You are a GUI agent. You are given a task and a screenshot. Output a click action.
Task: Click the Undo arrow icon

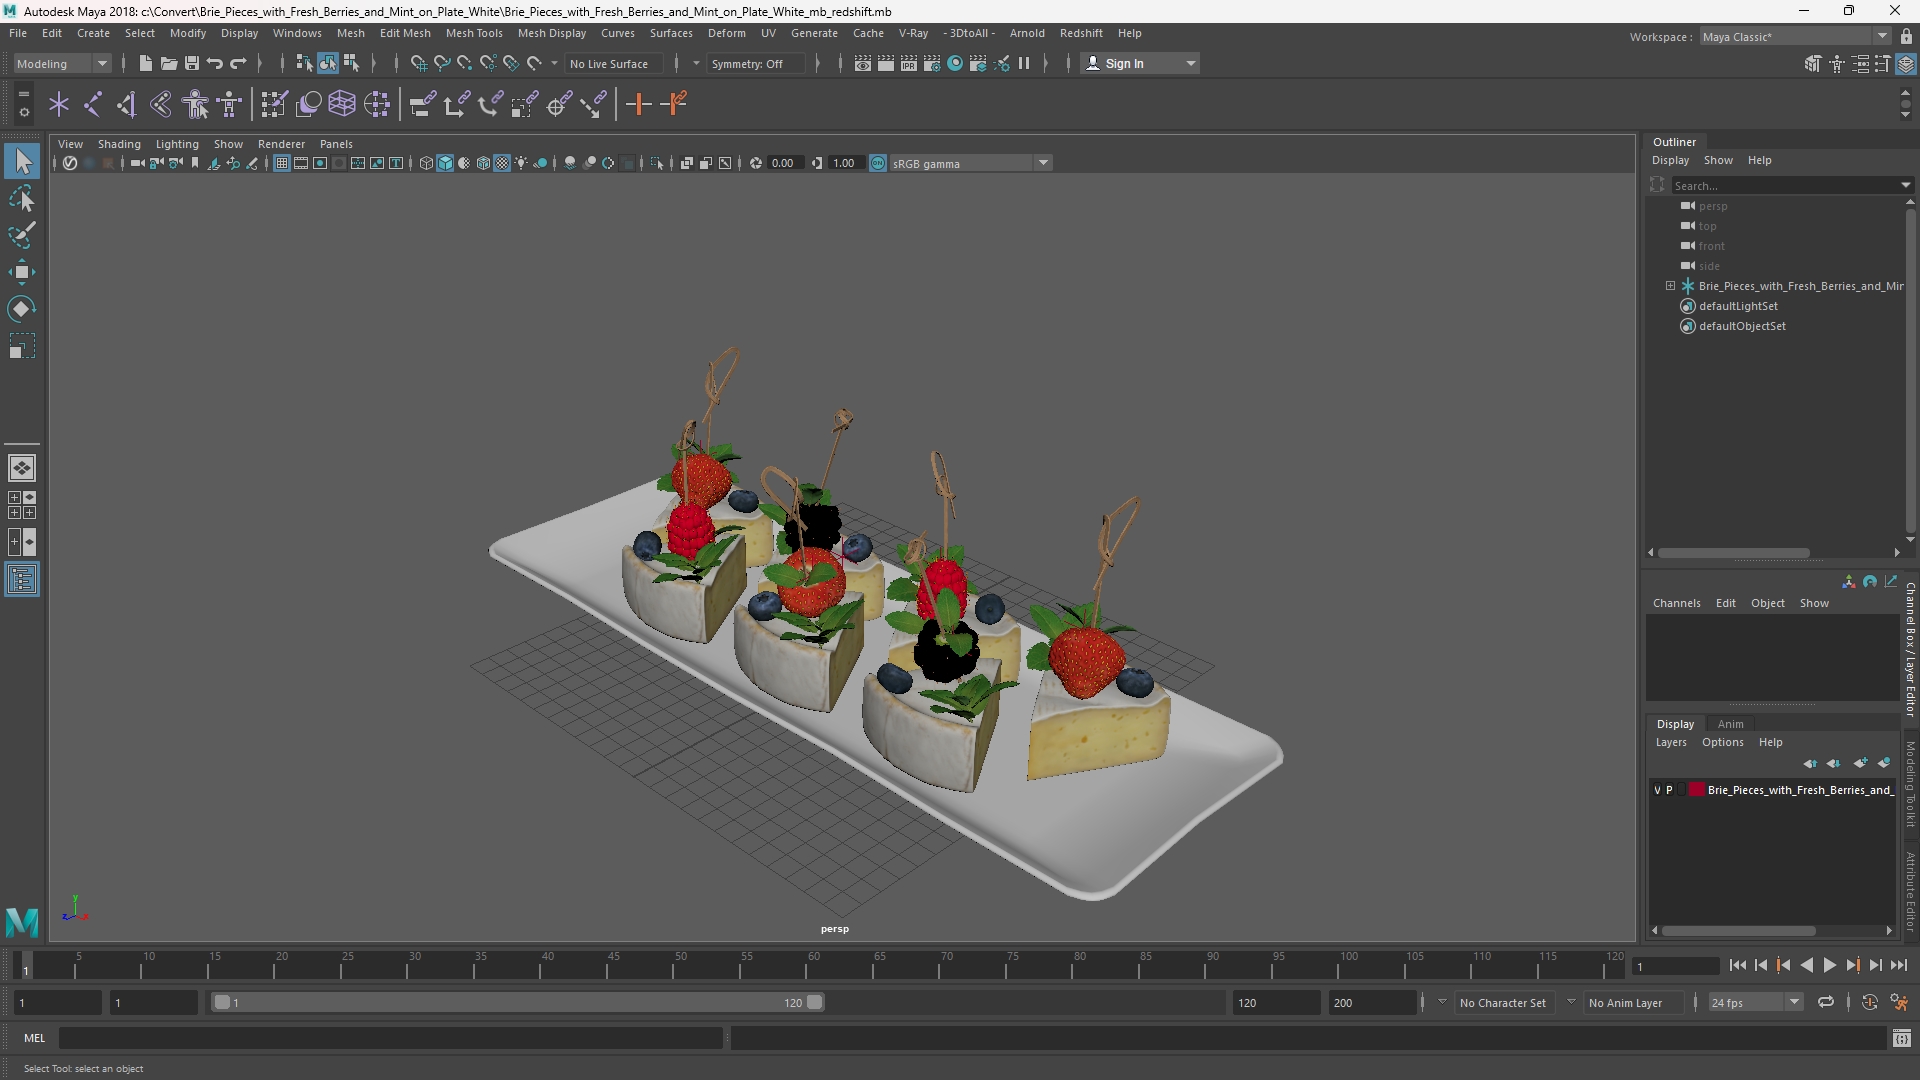coord(214,63)
